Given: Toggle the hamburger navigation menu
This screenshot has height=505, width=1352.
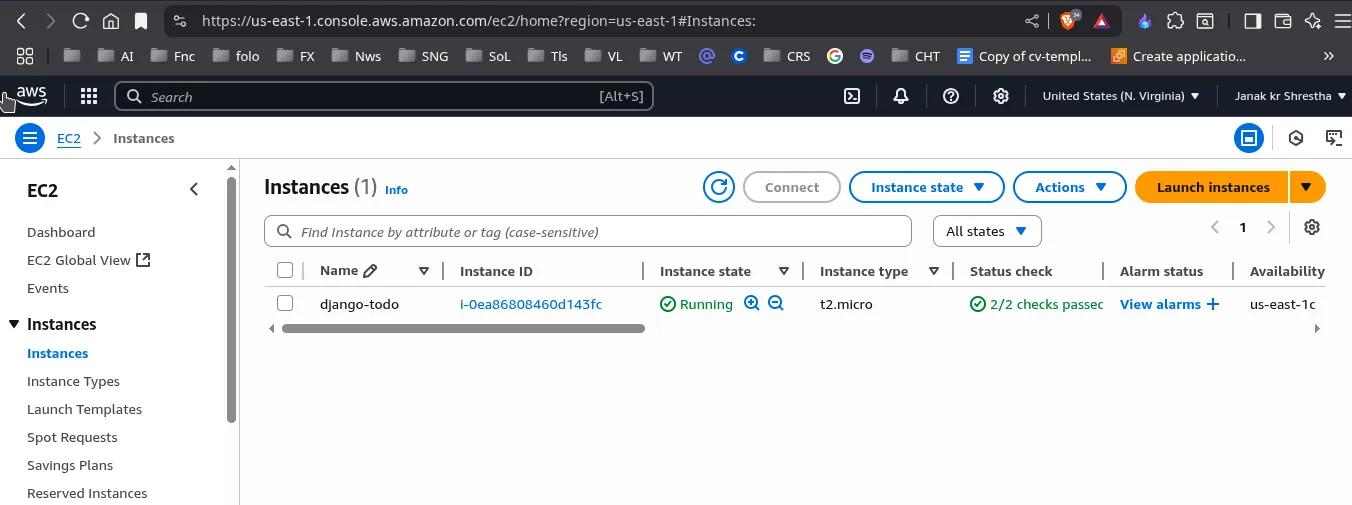Looking at the screenshot, I should (x=30, y=138).
